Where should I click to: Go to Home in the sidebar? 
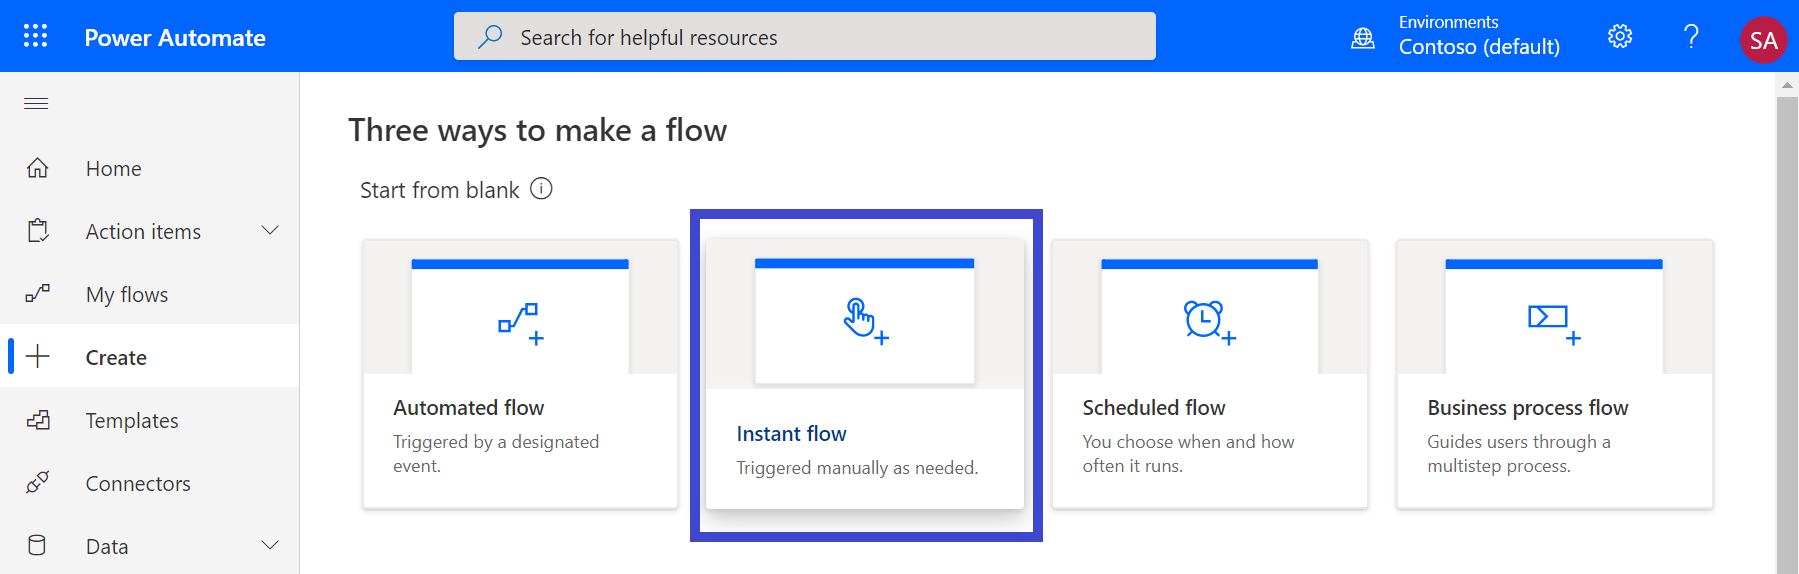pos(113,168)
